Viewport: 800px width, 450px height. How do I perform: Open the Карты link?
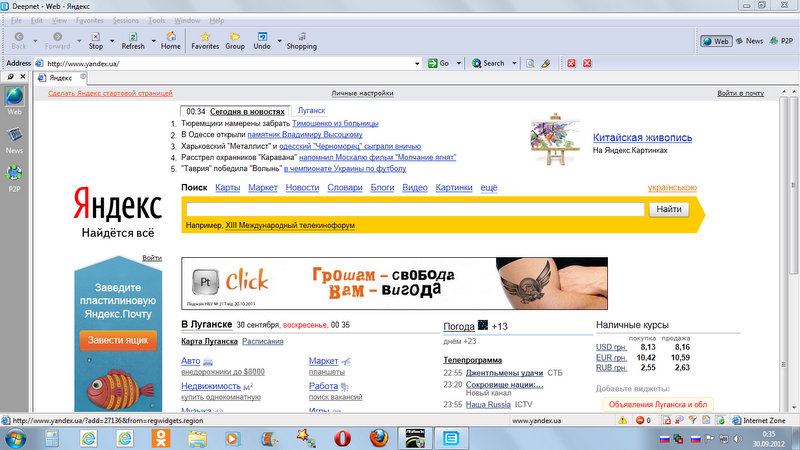228,188
